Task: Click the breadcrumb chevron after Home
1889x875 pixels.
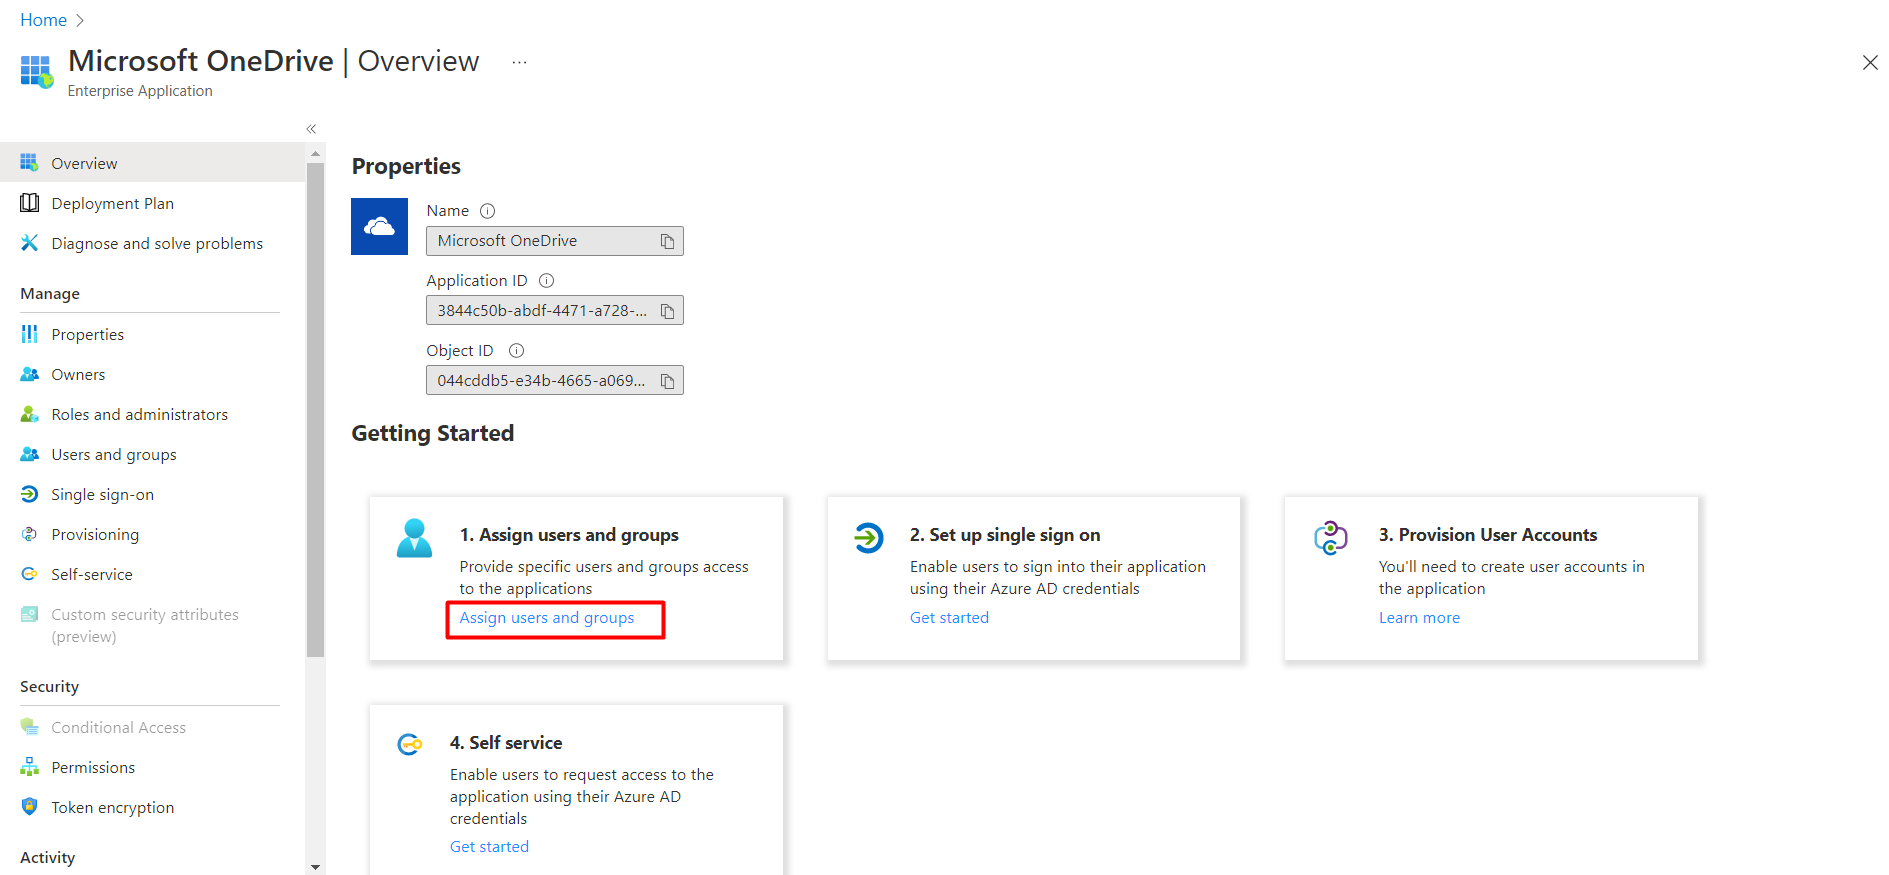Action: tap(80, 20)
